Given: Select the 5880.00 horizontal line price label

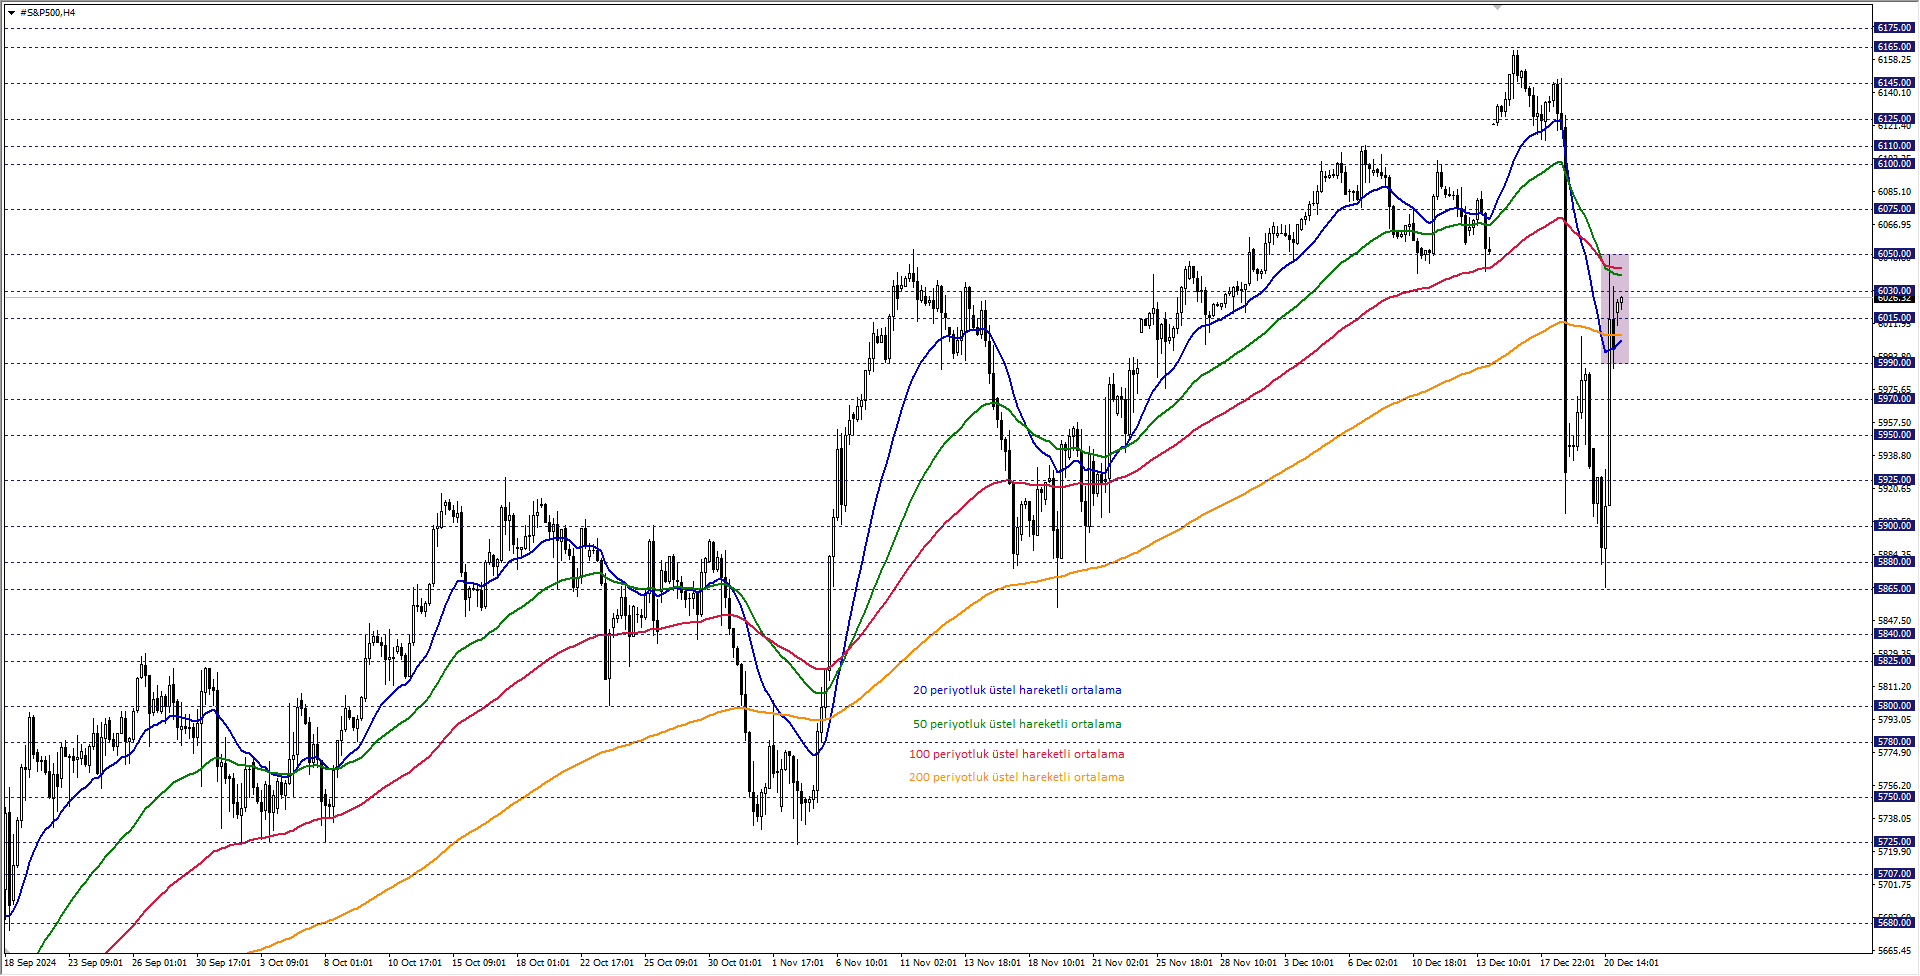Looking at the screenshot, I should coord(1894,562).
